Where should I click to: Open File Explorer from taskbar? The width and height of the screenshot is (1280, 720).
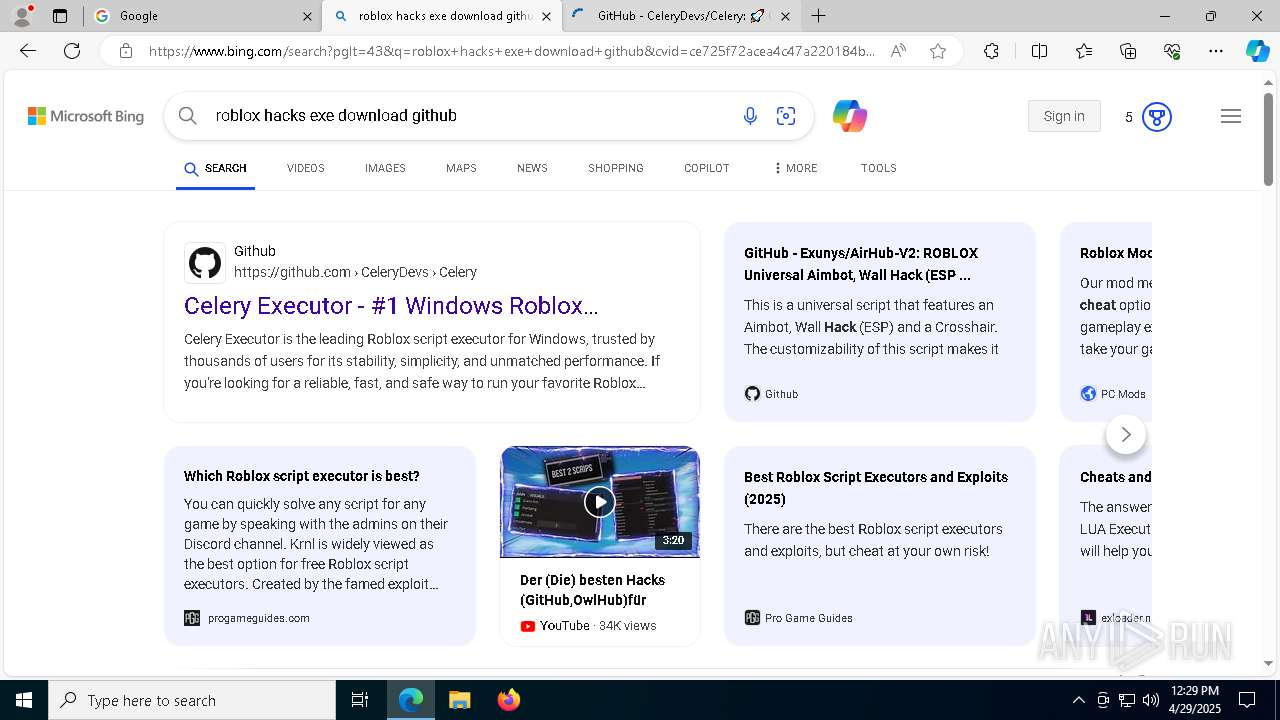tap(459, 700)
